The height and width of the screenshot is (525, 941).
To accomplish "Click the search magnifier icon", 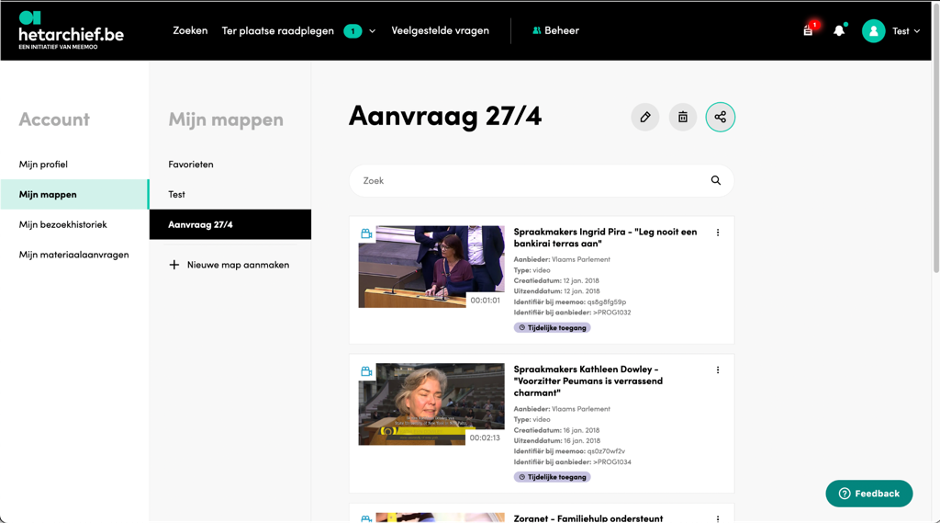I will (x=716, y=181).
